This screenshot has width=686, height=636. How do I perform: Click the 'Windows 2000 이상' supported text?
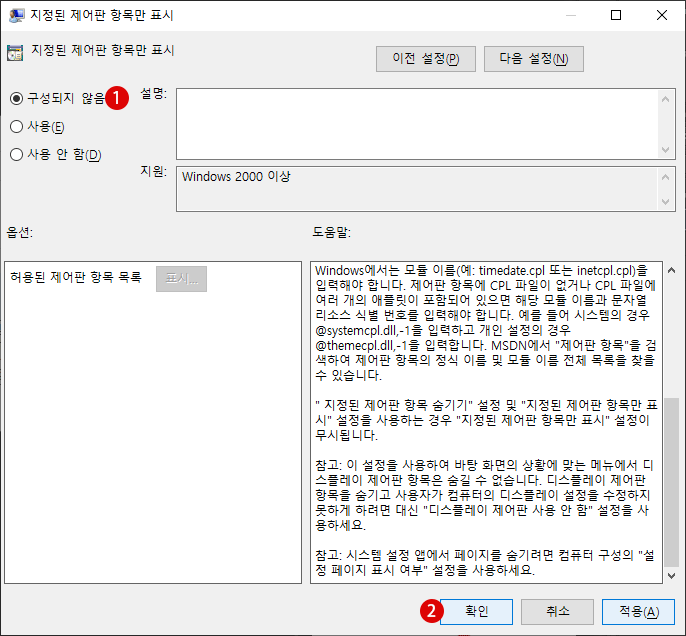(236, 177)
